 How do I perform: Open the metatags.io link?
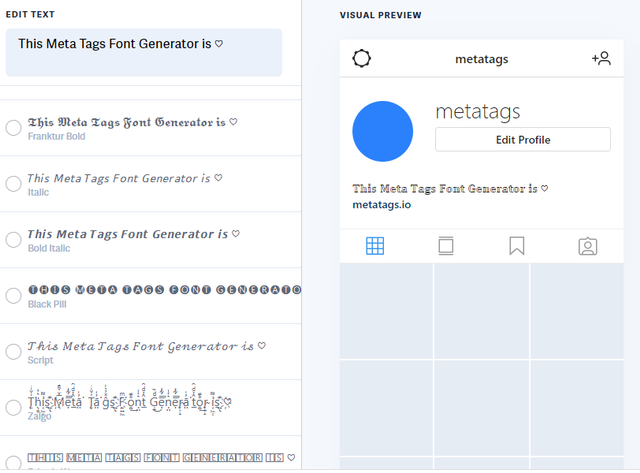381,205
